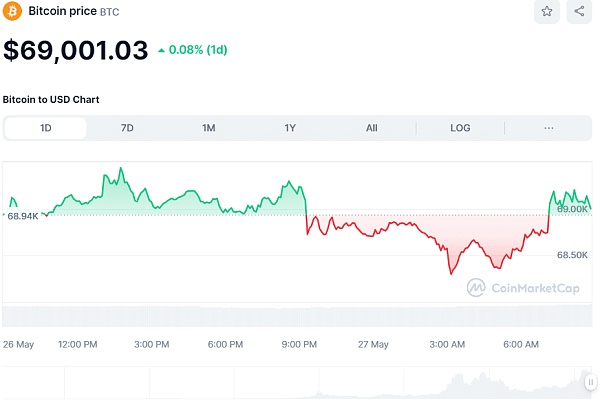Click the 9:00 PM timeline marker
Viewport: 600px width, 409px height.
click(x=299, y=344)
